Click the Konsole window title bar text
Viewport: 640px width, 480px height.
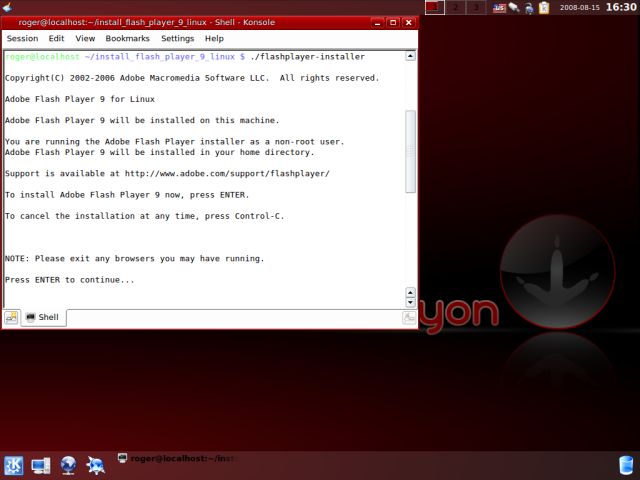(147, 22)
